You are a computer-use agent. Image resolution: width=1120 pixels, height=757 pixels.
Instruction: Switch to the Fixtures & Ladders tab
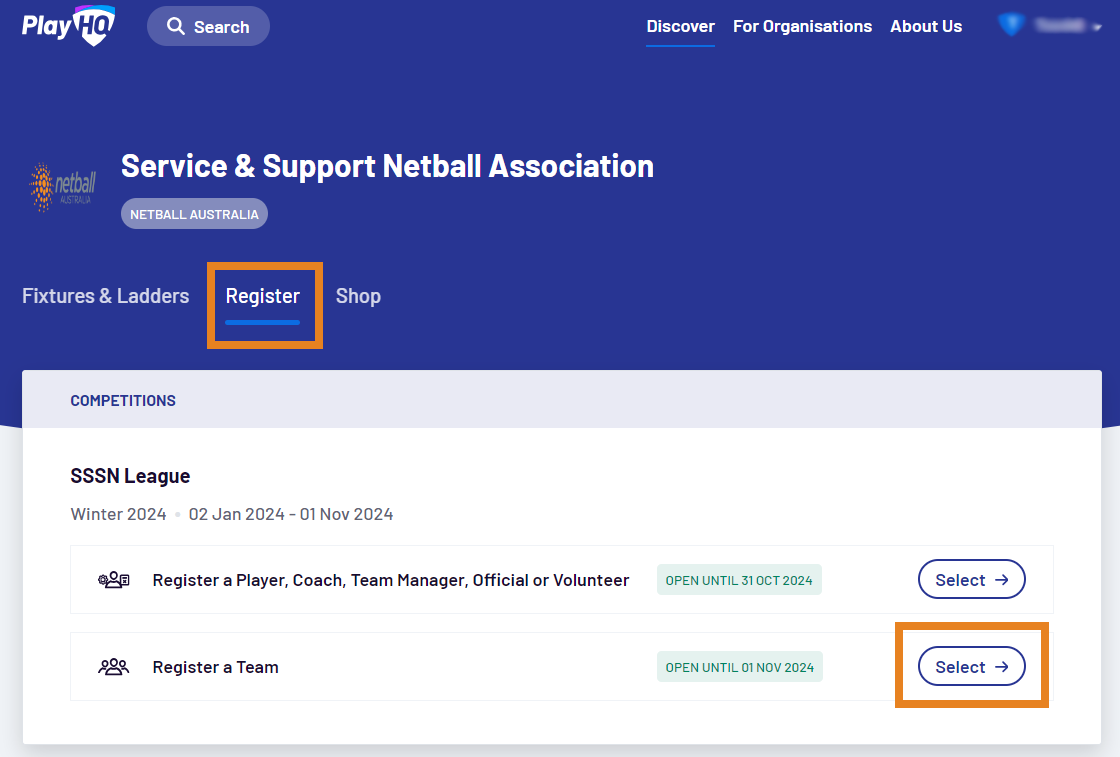tap(105, 296)
